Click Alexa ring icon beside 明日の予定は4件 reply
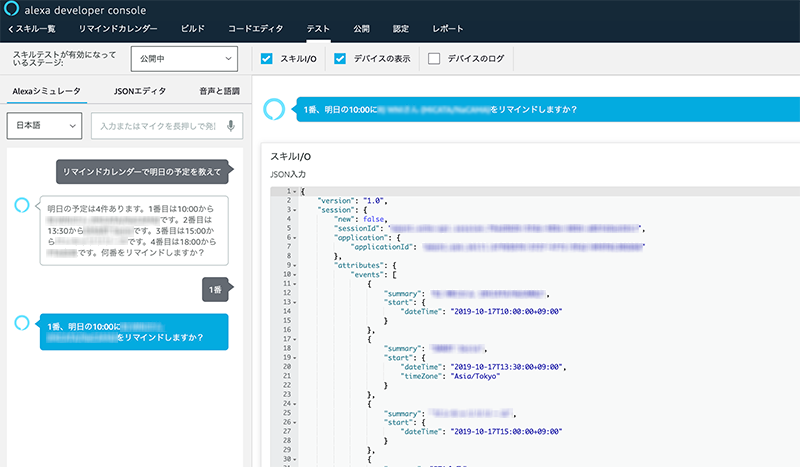 click(x=22, y=205)
